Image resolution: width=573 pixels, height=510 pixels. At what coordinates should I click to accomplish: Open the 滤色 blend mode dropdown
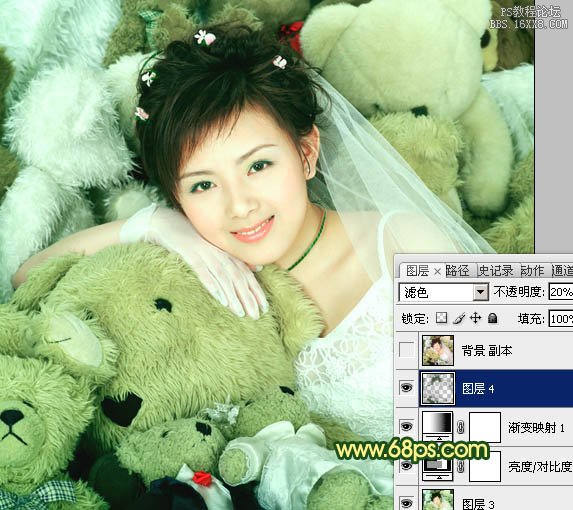point(444,292)
